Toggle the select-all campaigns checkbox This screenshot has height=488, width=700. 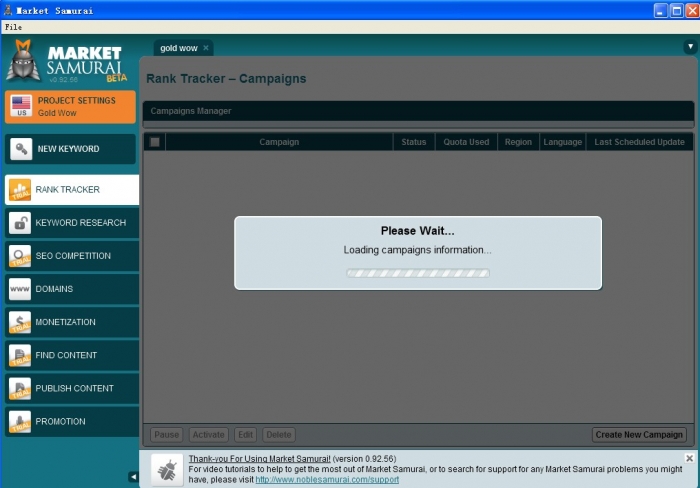[x=155, y=142]
